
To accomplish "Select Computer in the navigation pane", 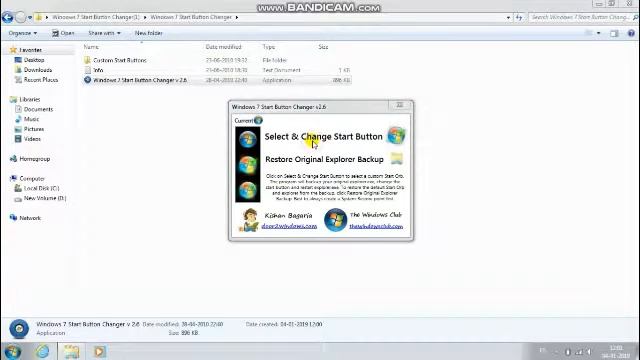I will (32, 179).
